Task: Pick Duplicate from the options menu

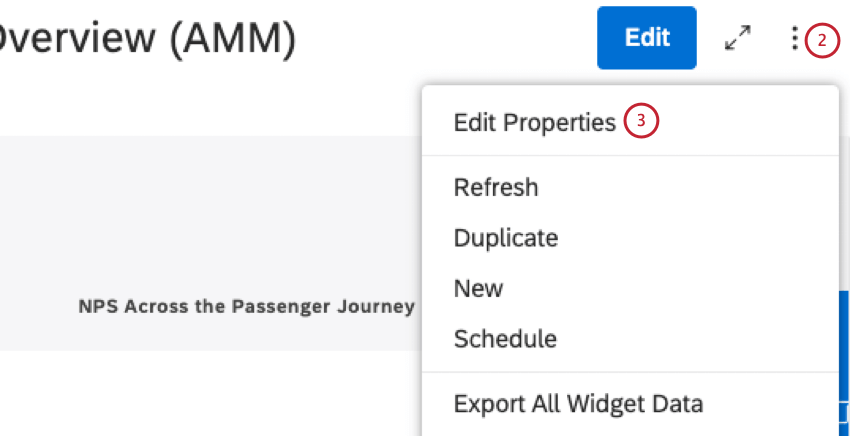Action: pos(505,238)
